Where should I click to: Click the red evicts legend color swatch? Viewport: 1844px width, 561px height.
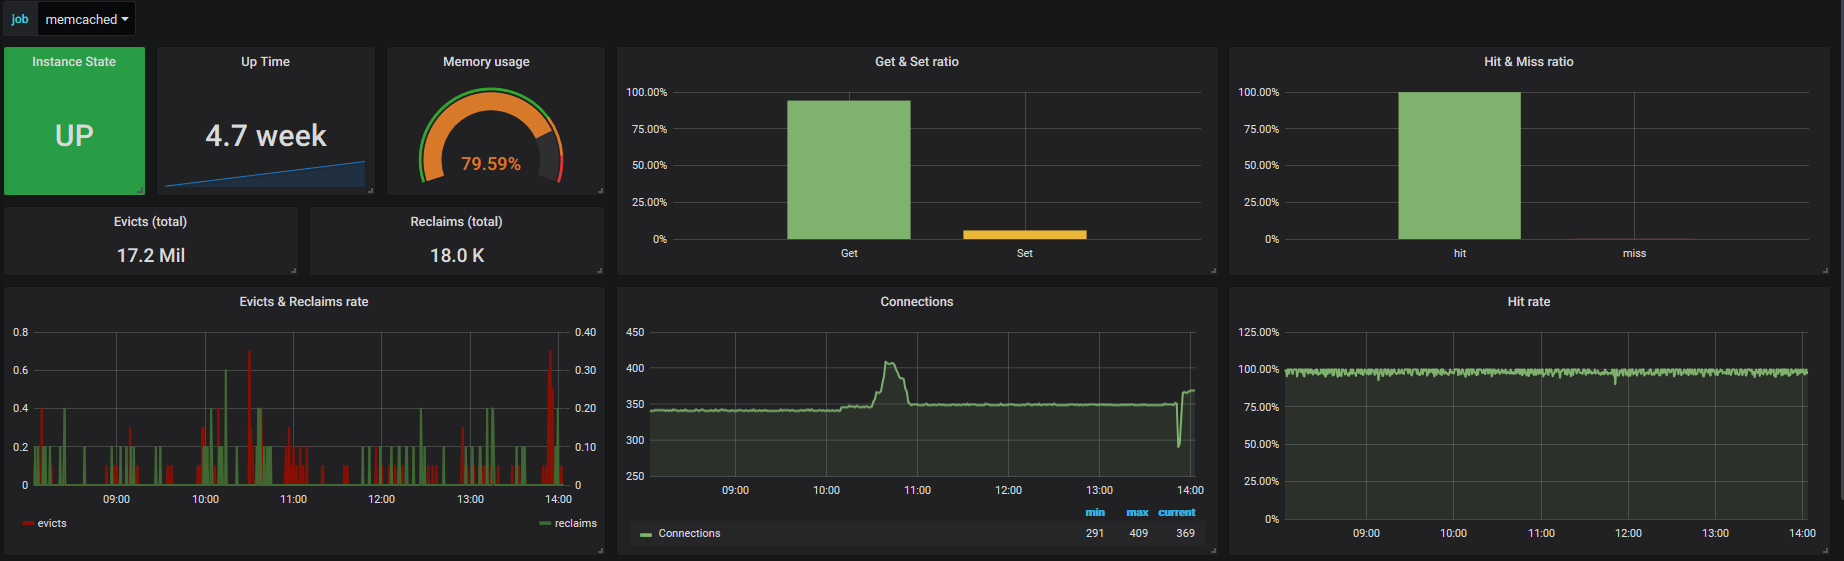pos(28,523)
